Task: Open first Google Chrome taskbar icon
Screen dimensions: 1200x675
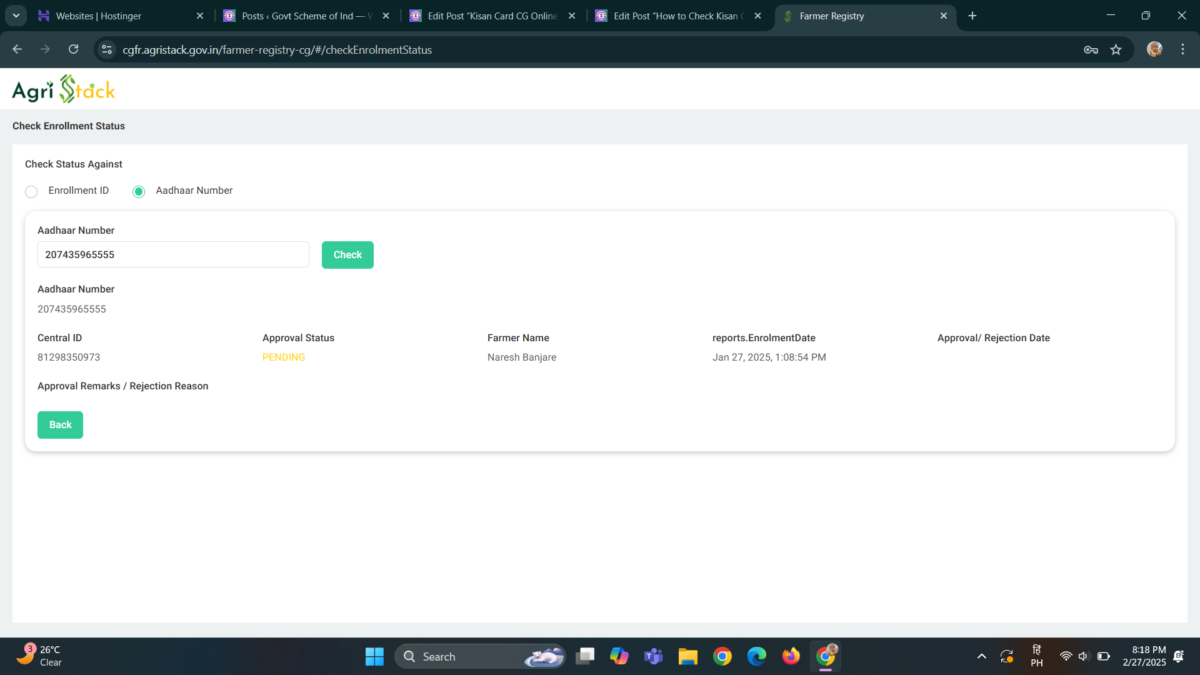Action: click(722, 656)
